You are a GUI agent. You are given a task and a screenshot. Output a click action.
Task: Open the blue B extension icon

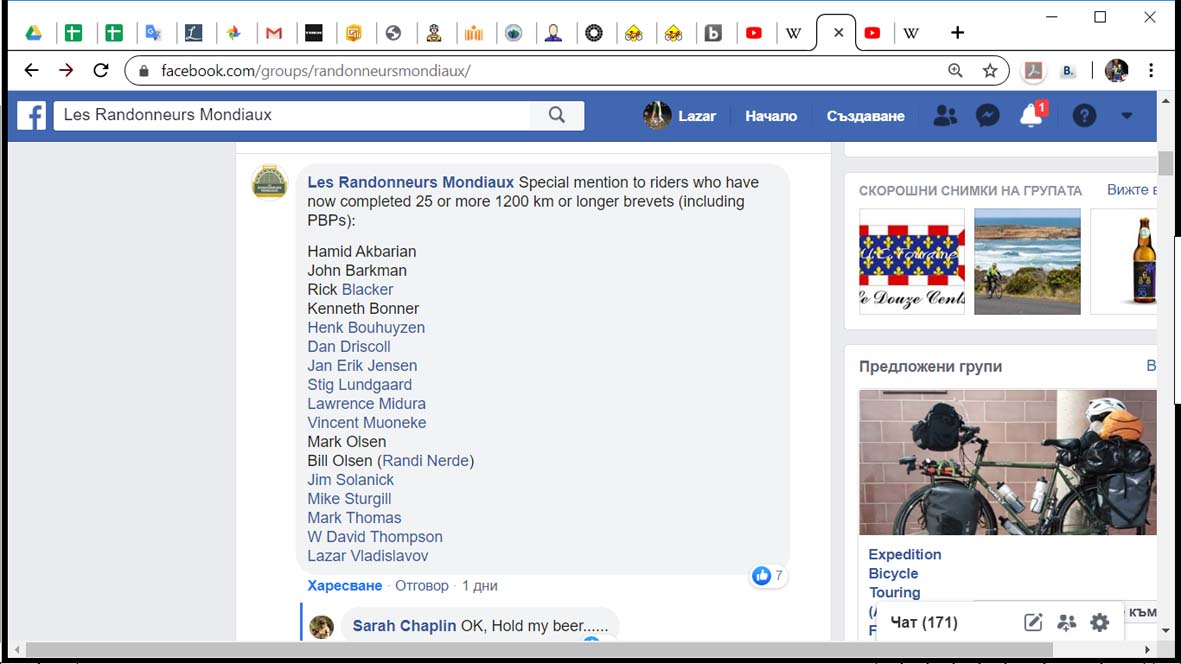1067,71
